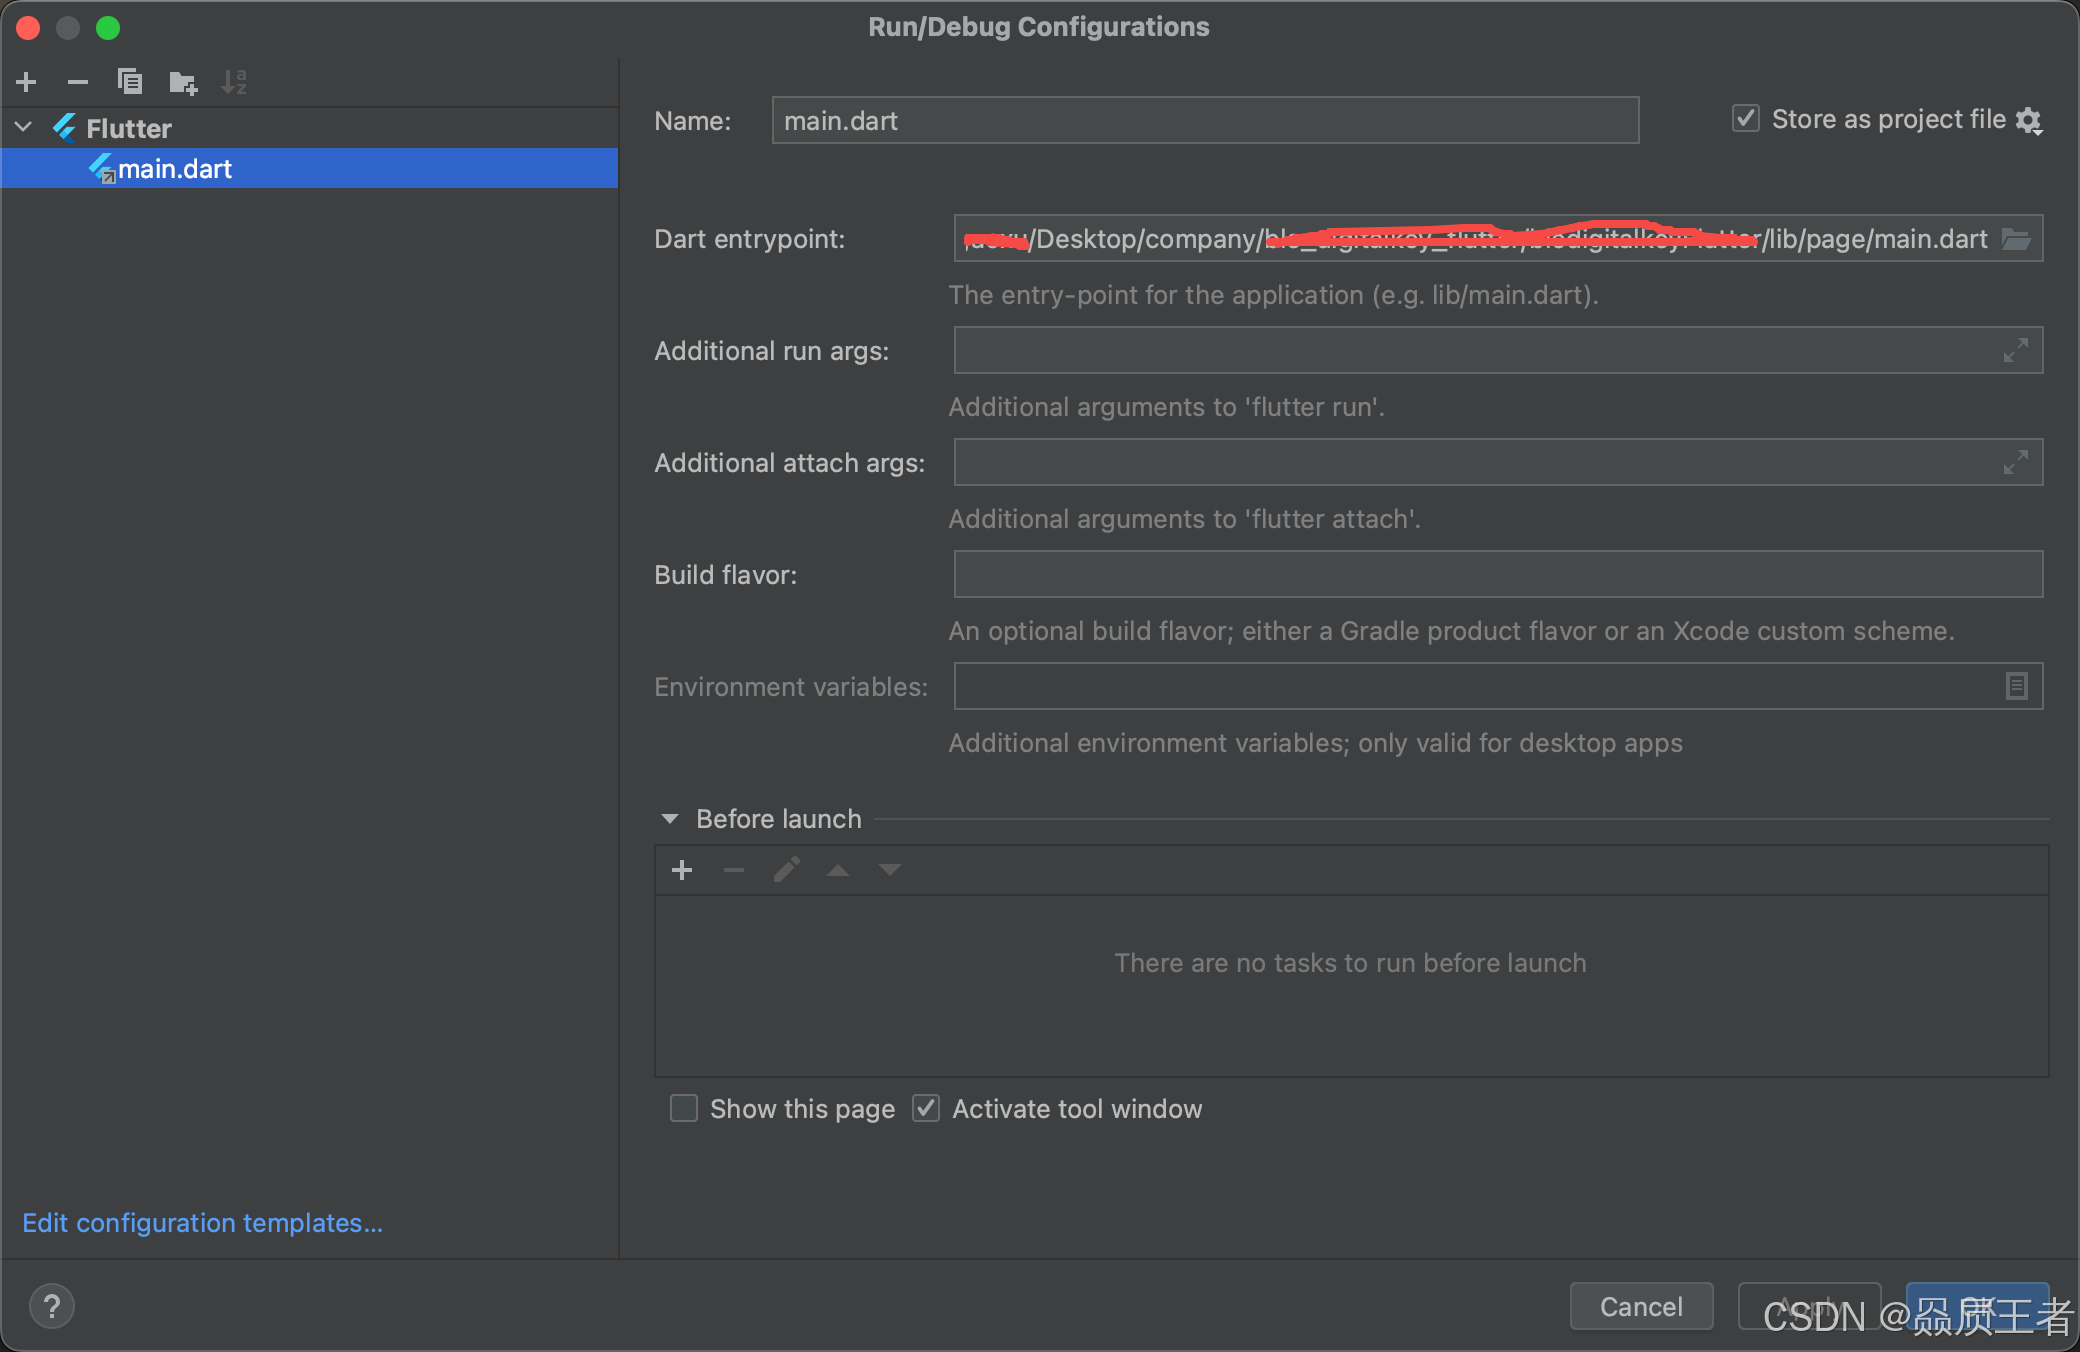
Task: Open the help button
Action: (52, 1306)
